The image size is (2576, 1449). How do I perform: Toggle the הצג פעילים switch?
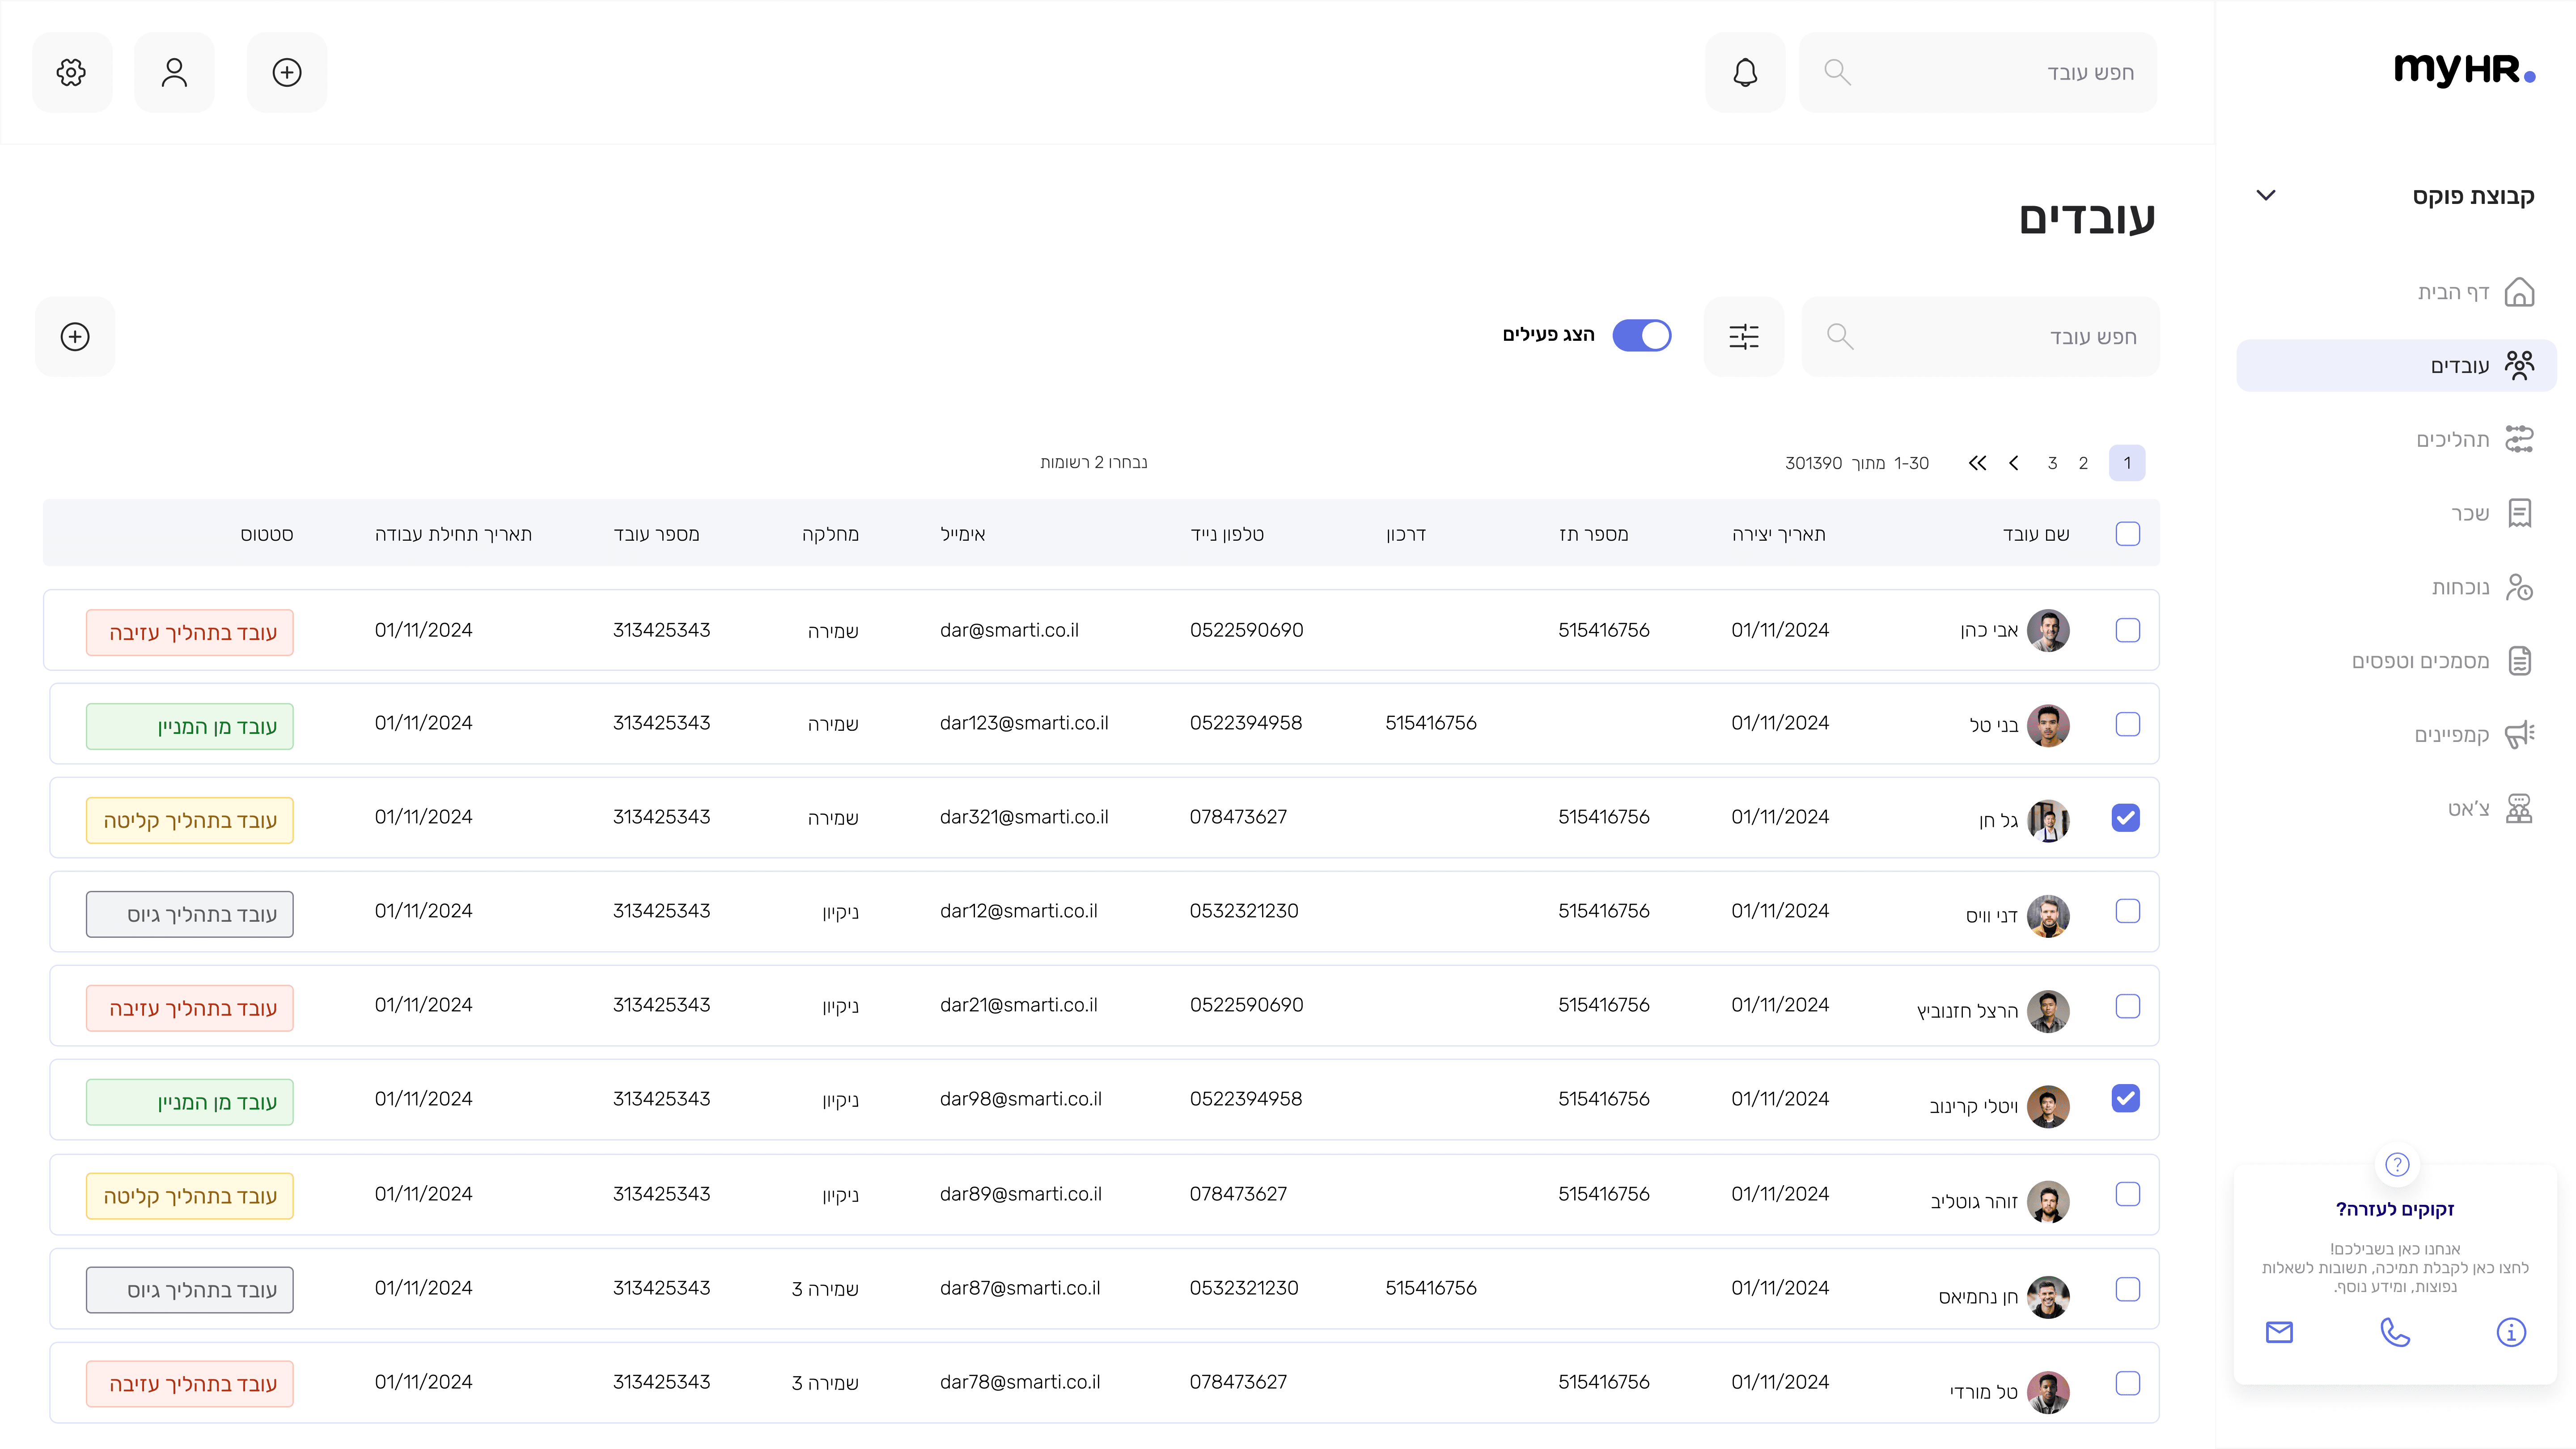(x=1642, y=335)
